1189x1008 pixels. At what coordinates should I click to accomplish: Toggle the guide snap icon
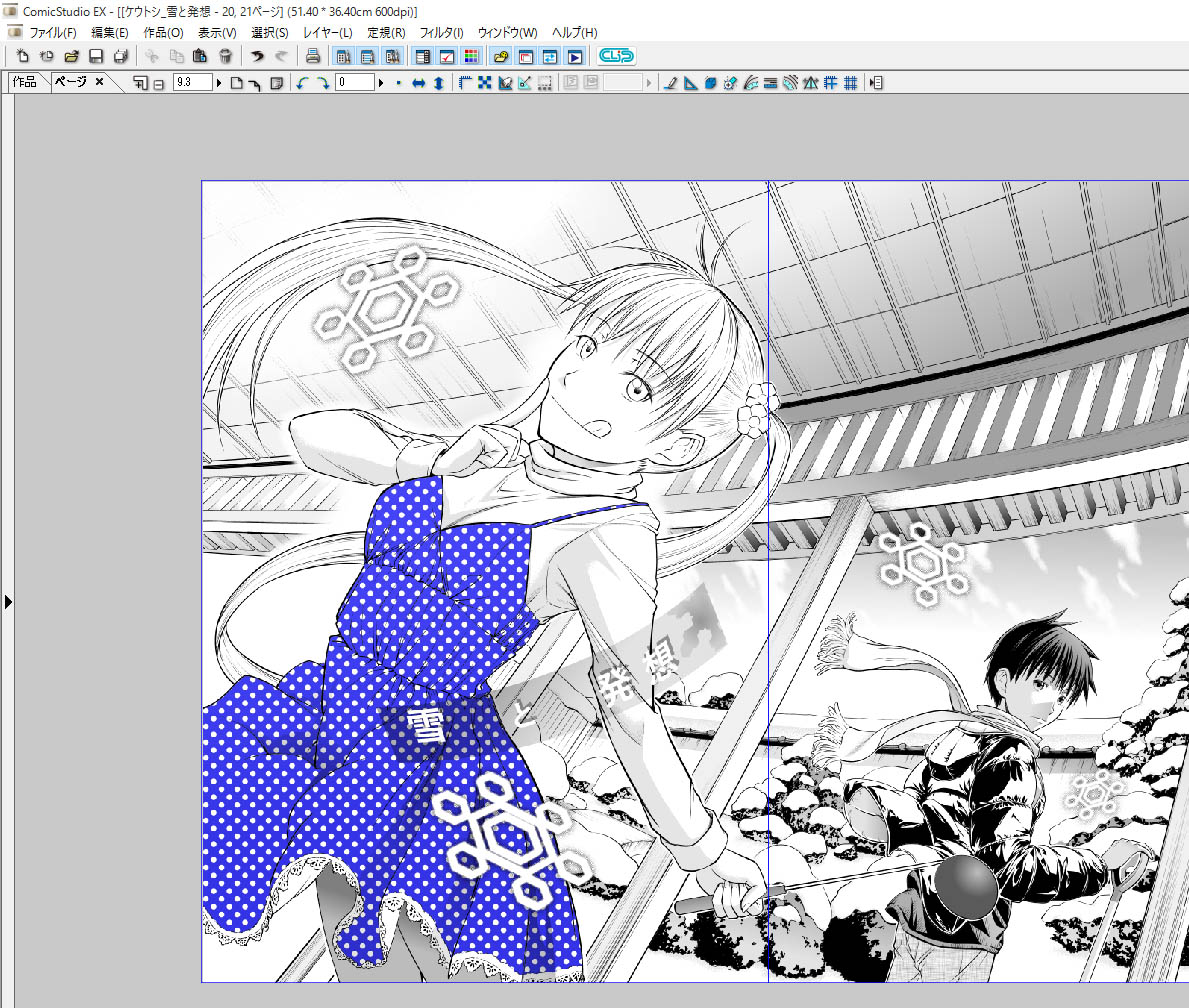(x=831, y=83)
